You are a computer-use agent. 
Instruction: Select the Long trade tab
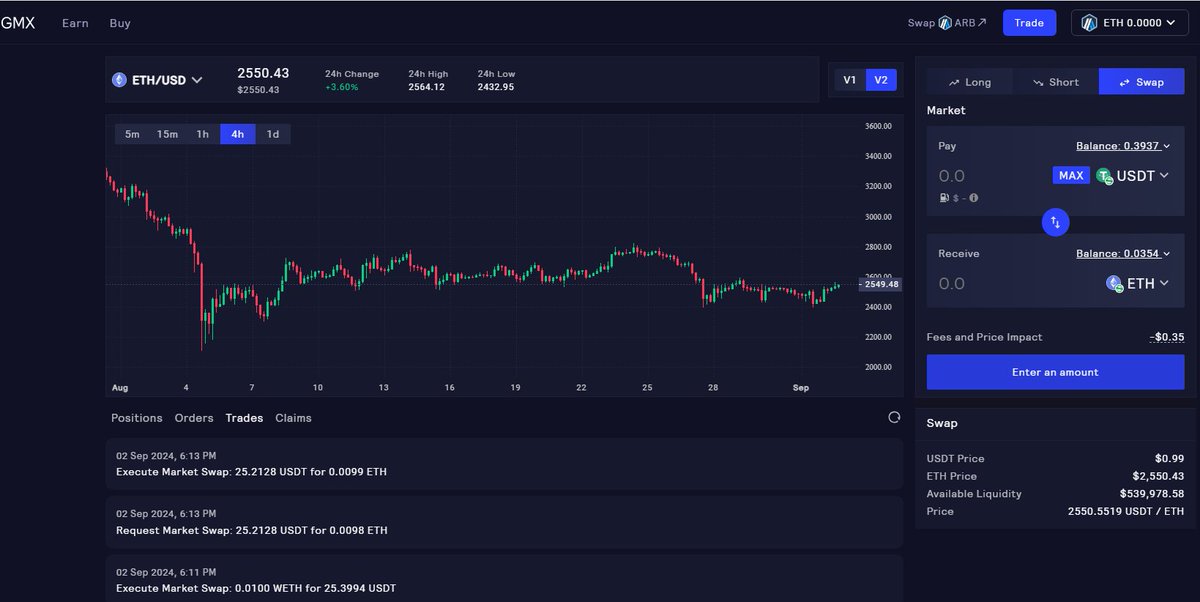(x=970, y=82)
